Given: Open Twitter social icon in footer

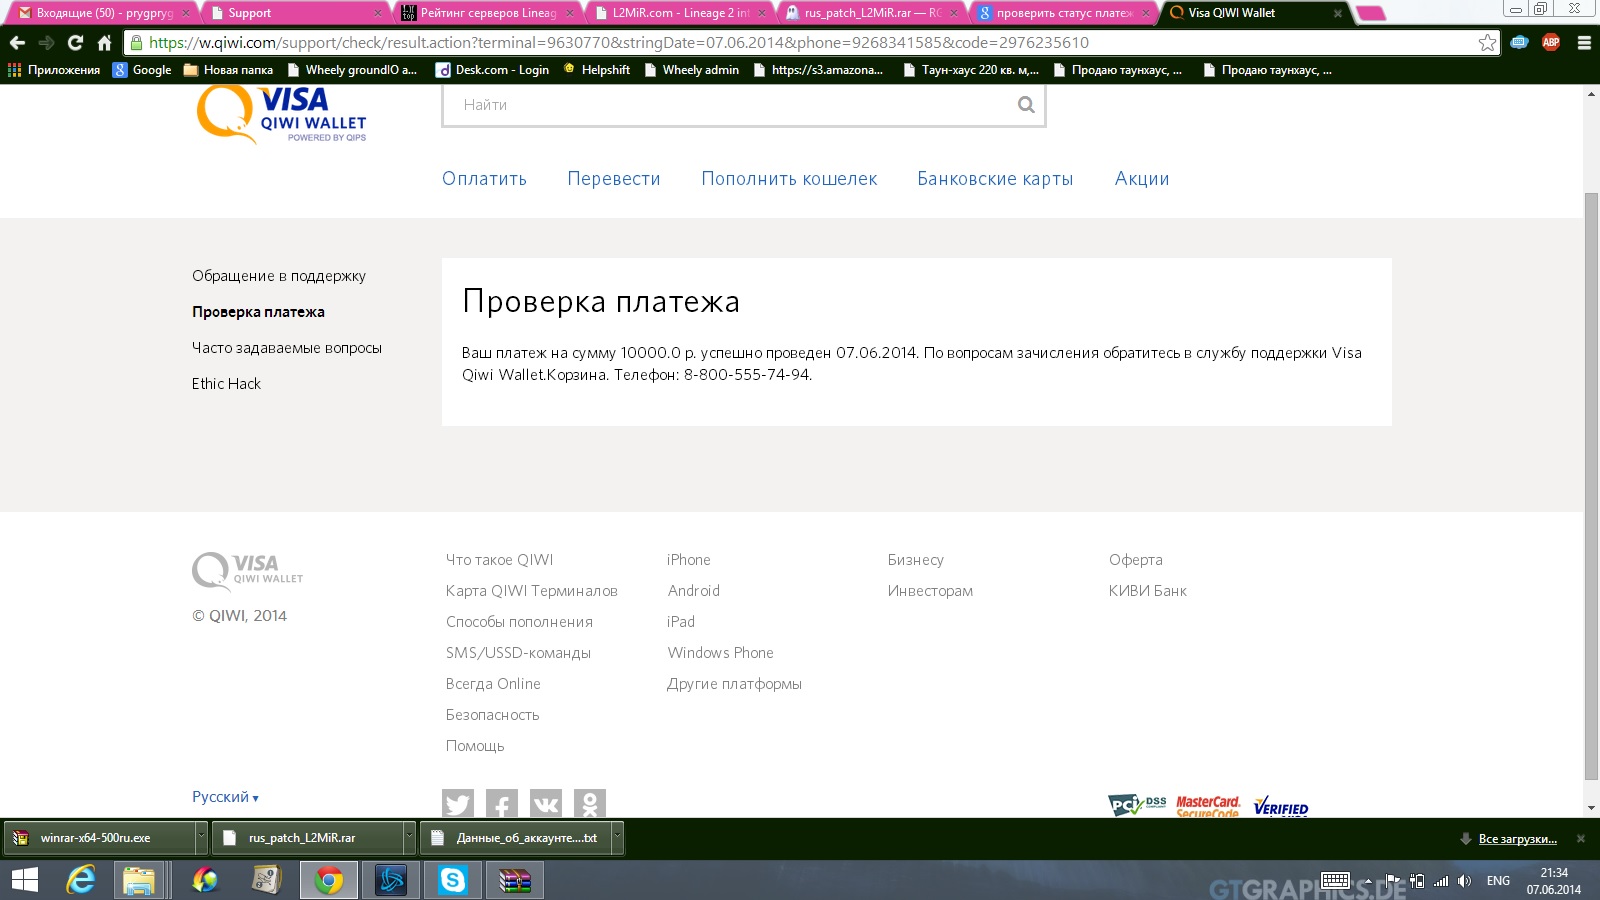Looking at the screenshot, I should pyautogui.click(x=458, y=803).
